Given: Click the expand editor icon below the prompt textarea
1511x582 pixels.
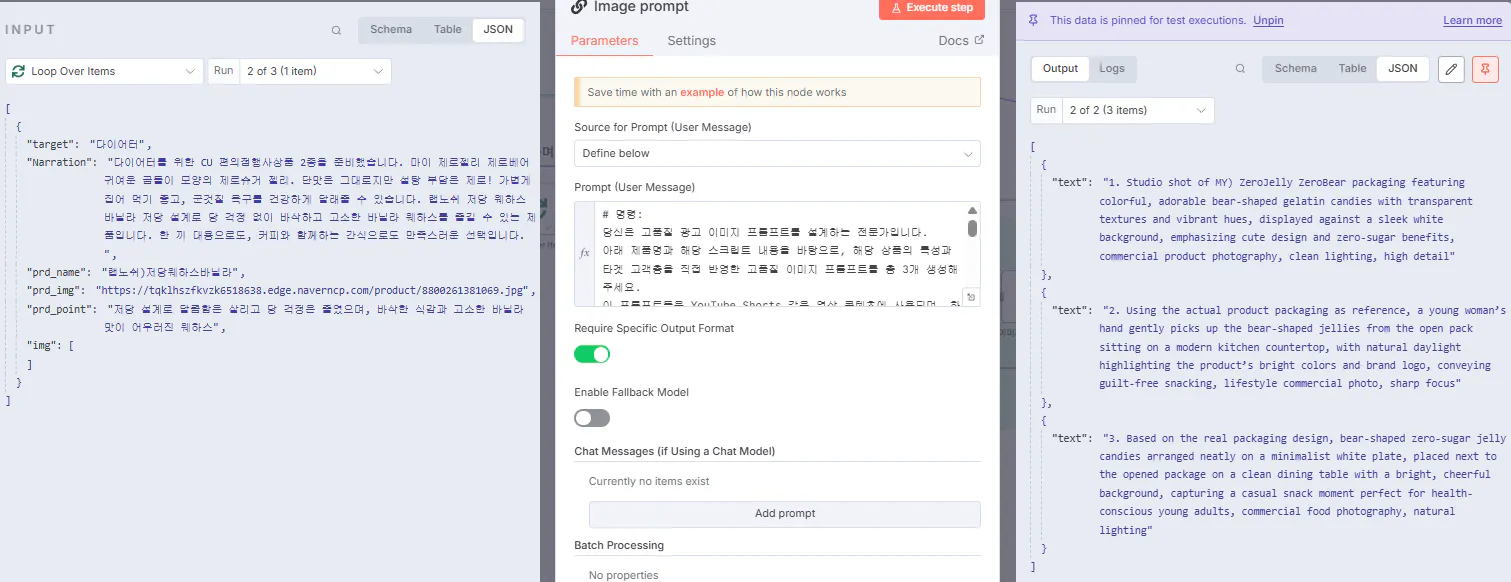Looking at the screenshot, I should [969, 296].
